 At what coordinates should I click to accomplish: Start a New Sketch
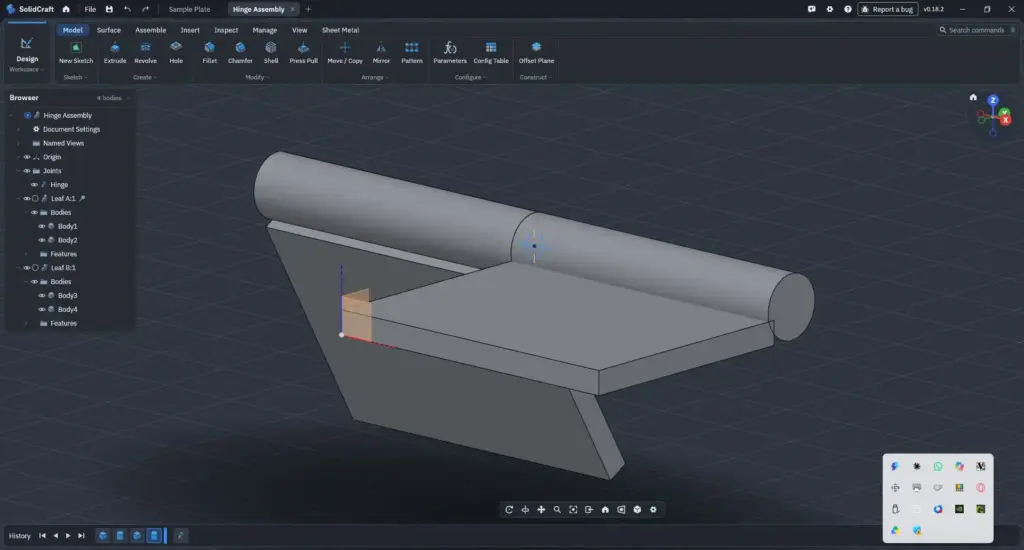(76, 52)
